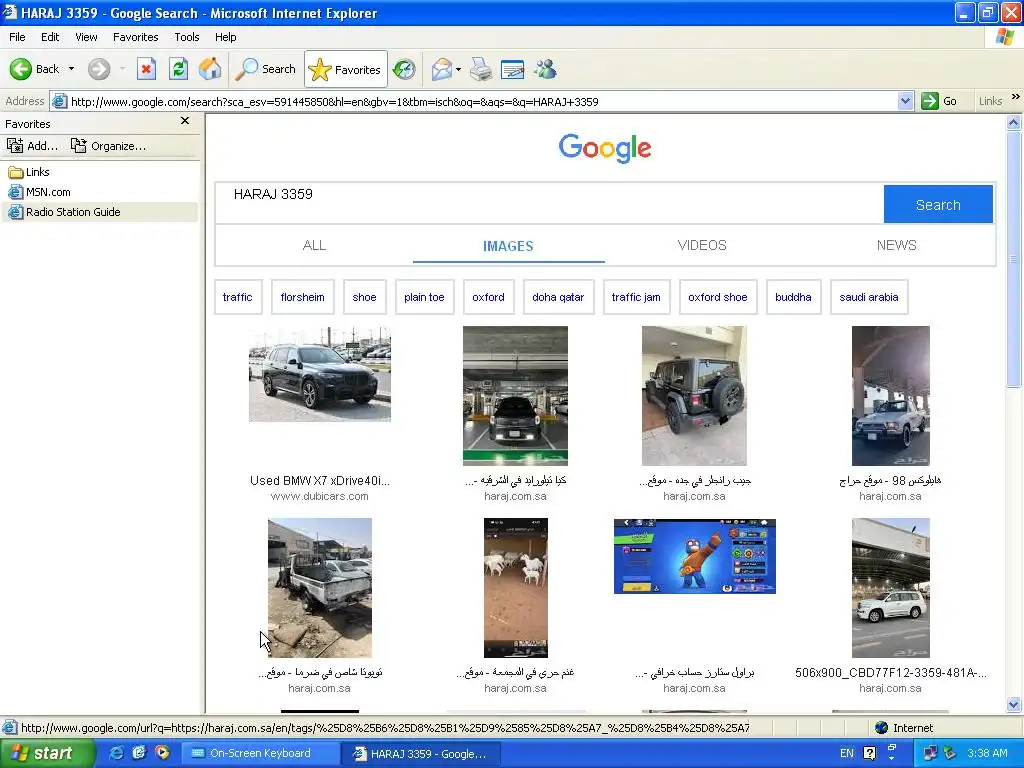The width and height of the screenshot is (1024, 768).
Task: Switch to the VIDEOS tab
Action: [x=702, y=246]
